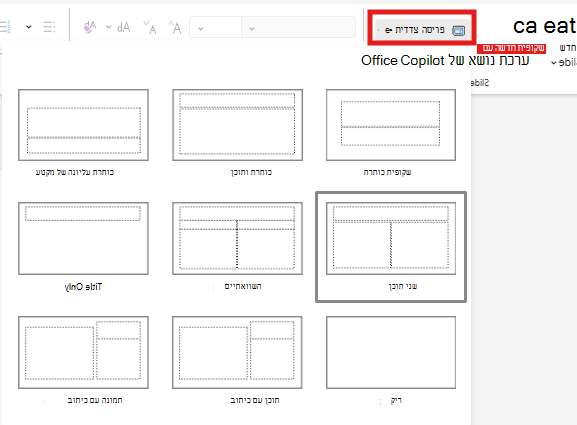
Task: Select the Title Slide layout thumbnail
Action: click(x=391, y=125)
